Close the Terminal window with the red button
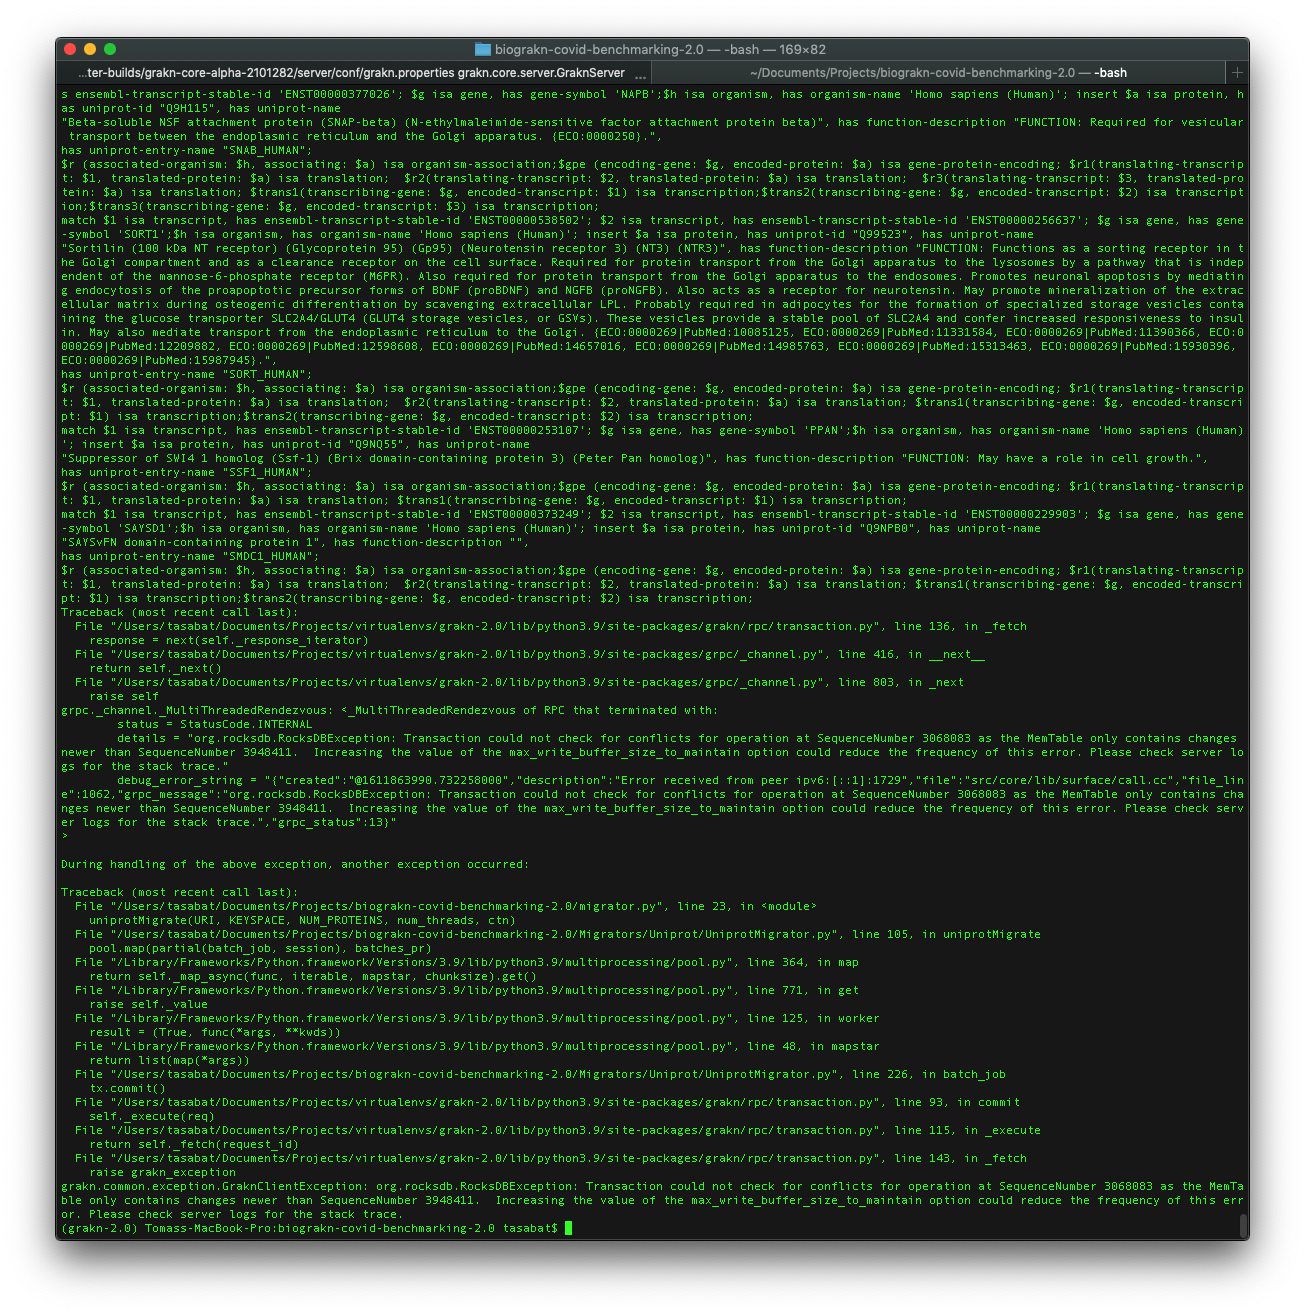 click(70, 49)
